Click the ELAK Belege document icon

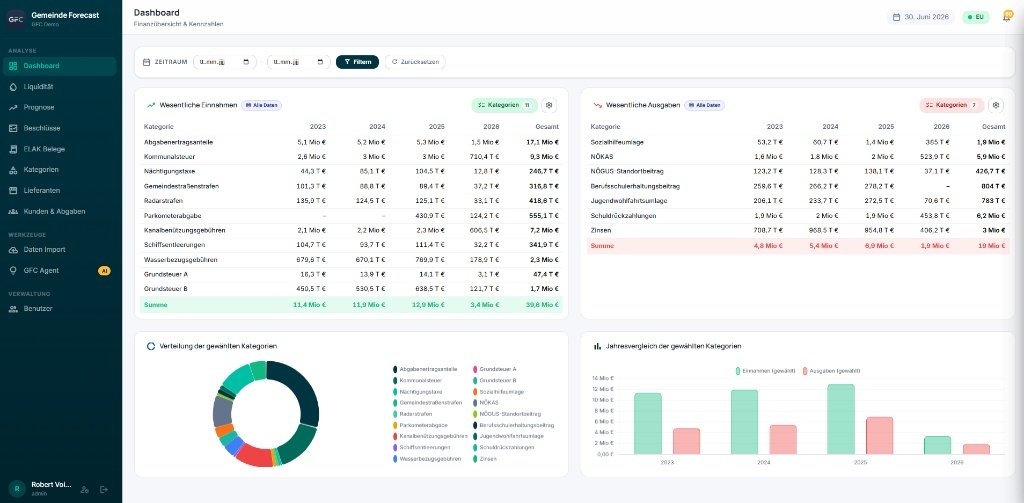tap(13, 149)
